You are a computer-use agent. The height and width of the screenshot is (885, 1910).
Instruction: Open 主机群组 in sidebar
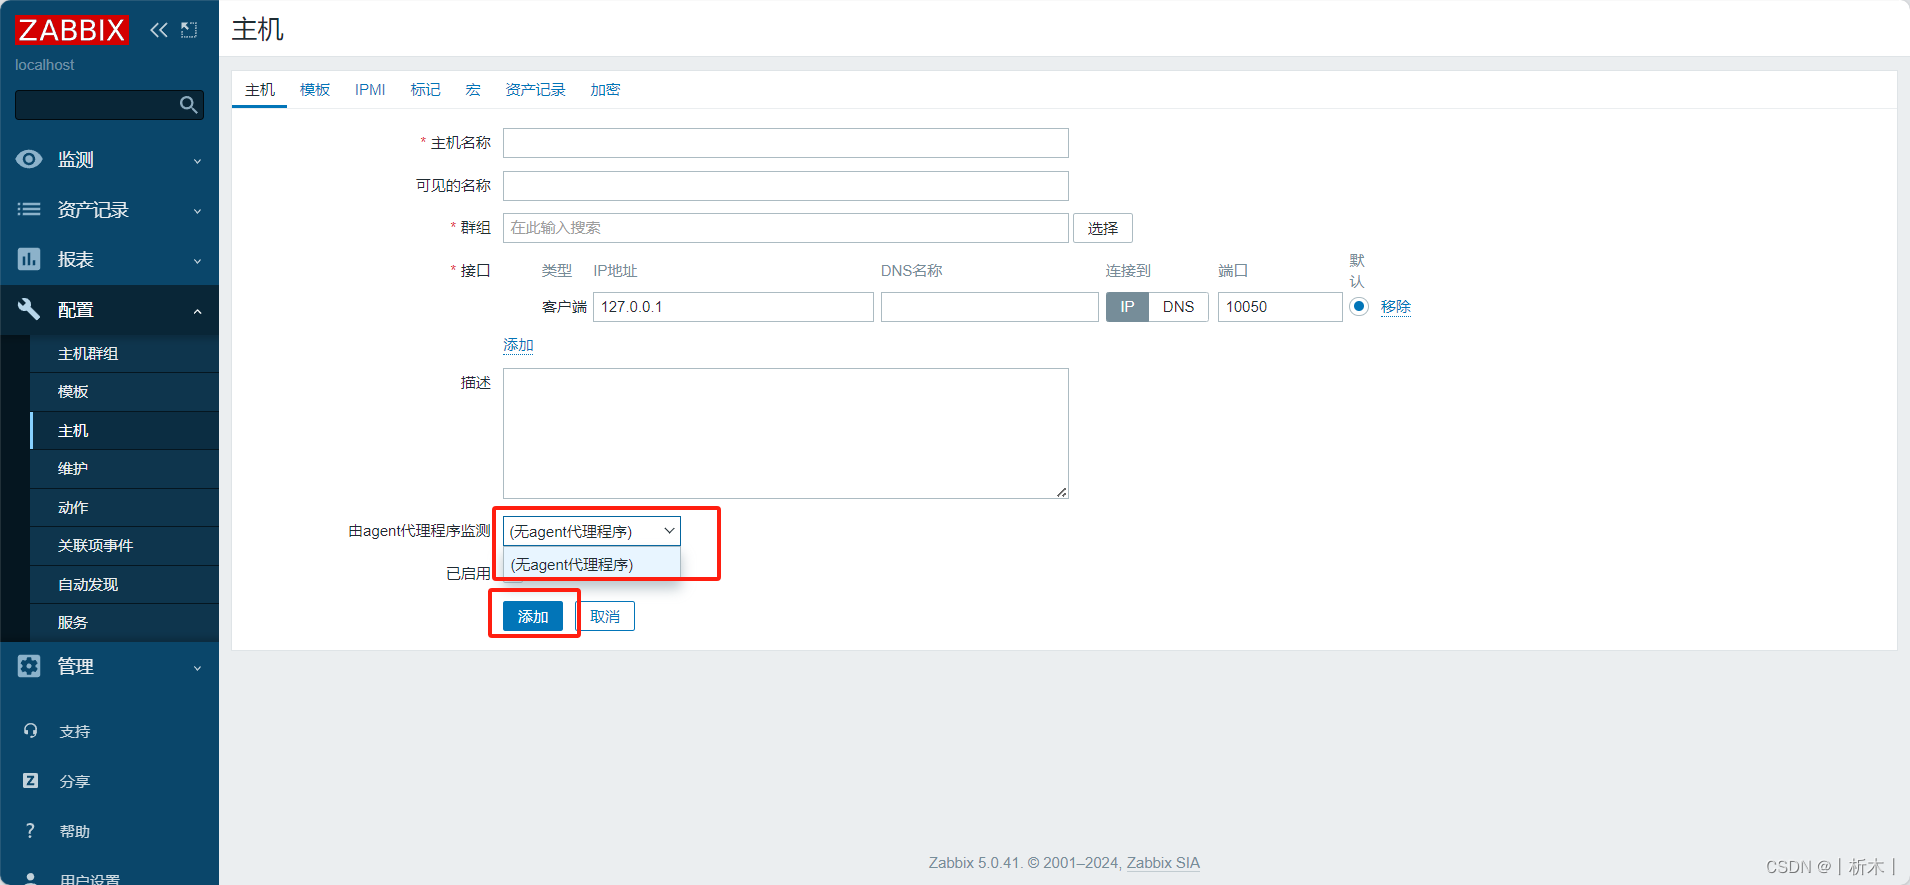click(124, 354)
